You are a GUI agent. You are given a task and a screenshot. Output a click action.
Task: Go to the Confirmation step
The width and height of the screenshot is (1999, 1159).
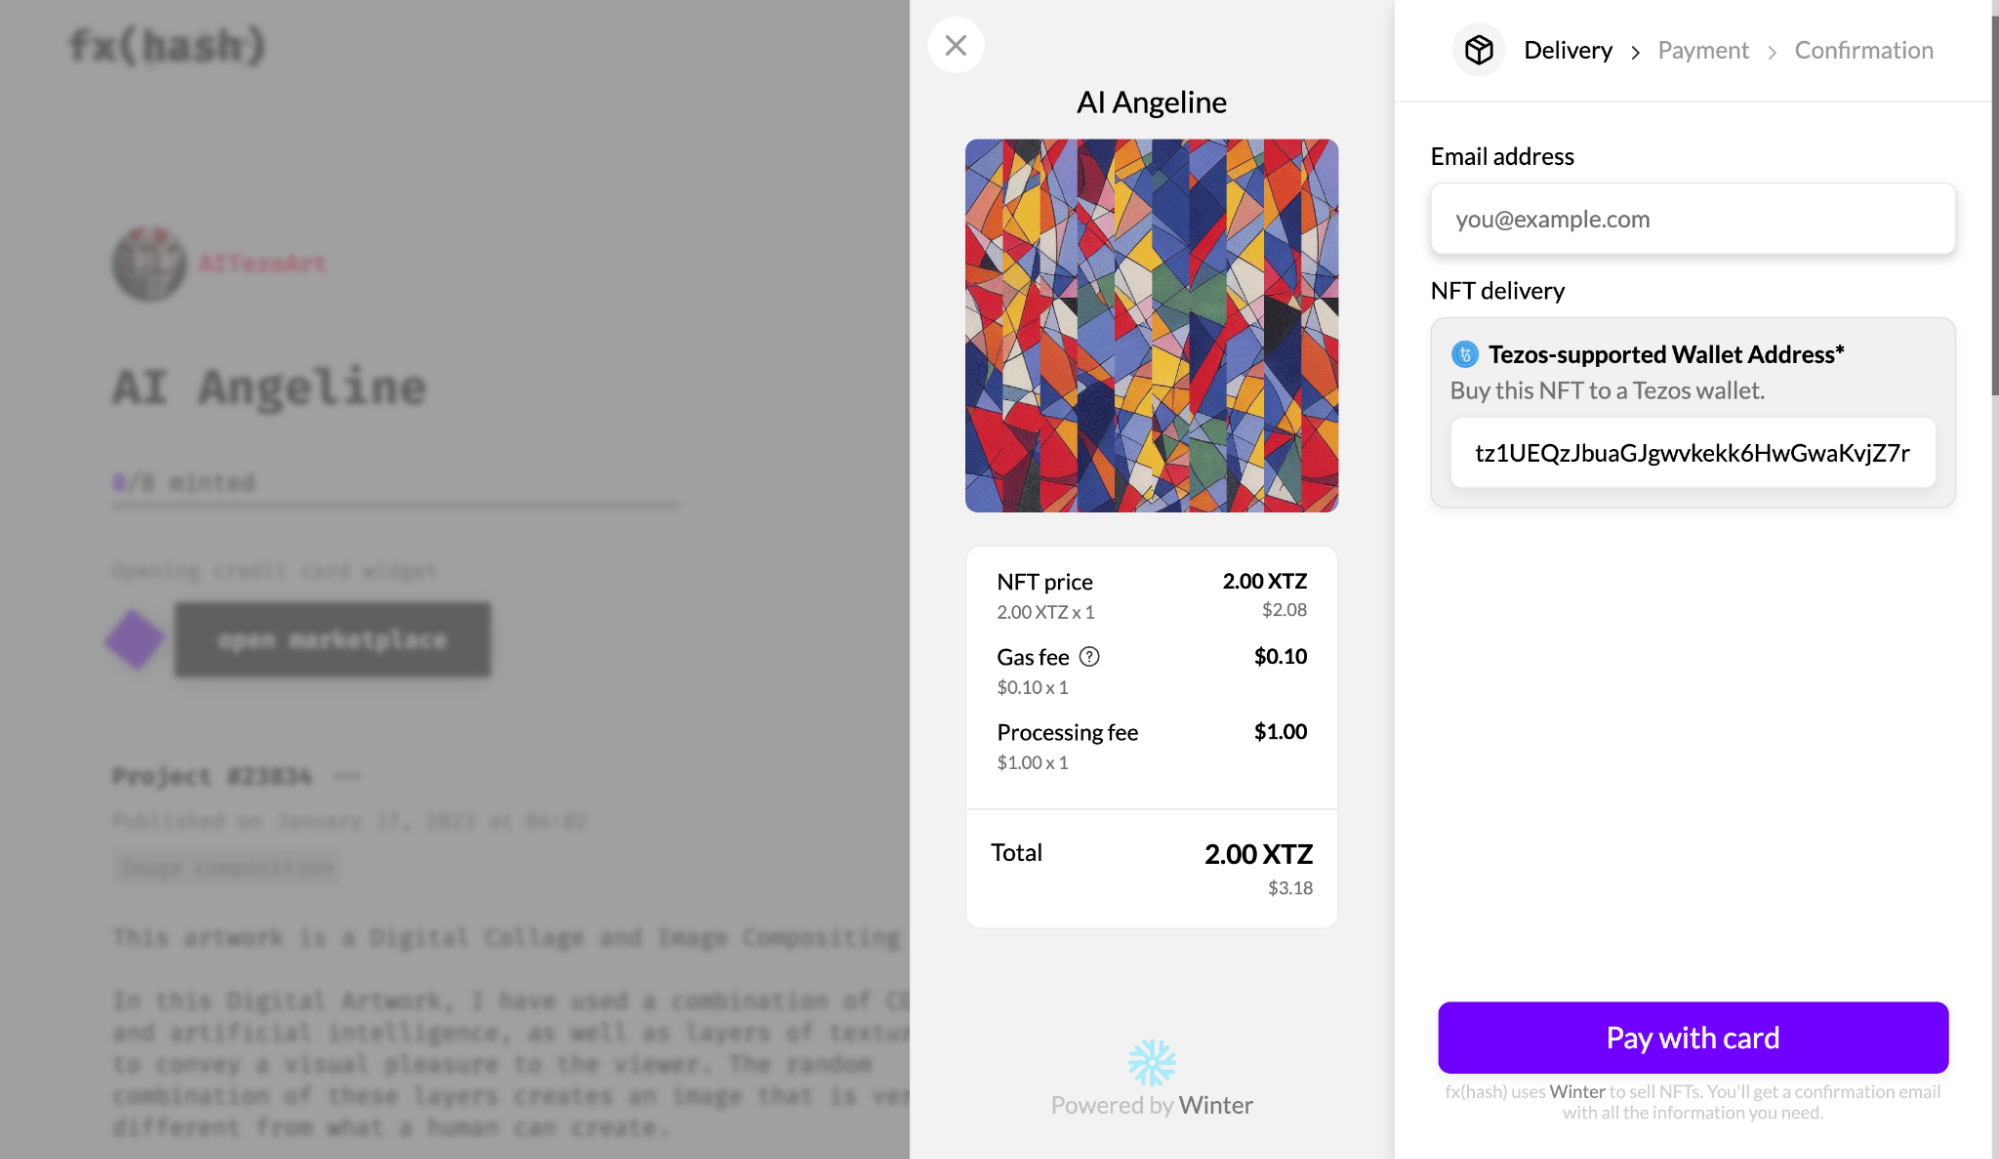click(x=1863, y=50)
